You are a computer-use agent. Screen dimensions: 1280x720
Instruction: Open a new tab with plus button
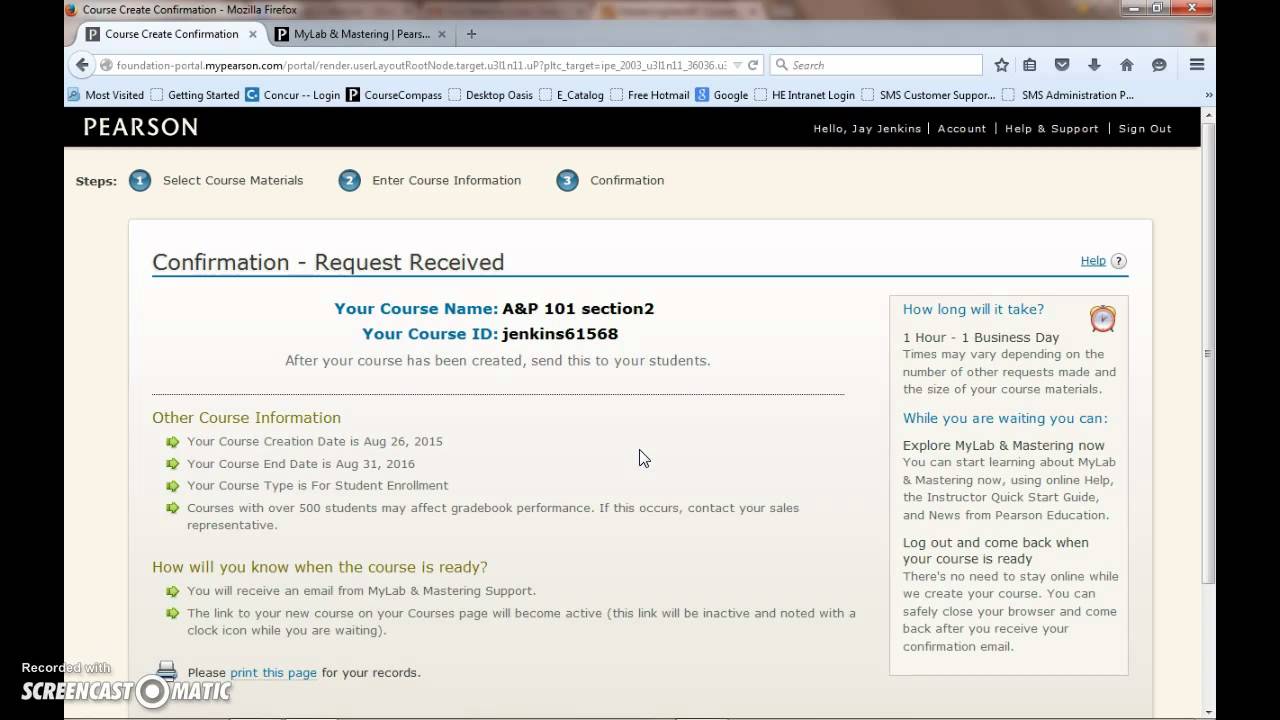tap(471, 34)
